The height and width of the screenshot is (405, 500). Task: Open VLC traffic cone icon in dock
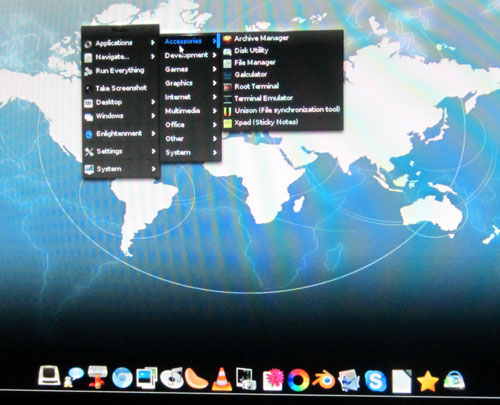coord(222,379)
